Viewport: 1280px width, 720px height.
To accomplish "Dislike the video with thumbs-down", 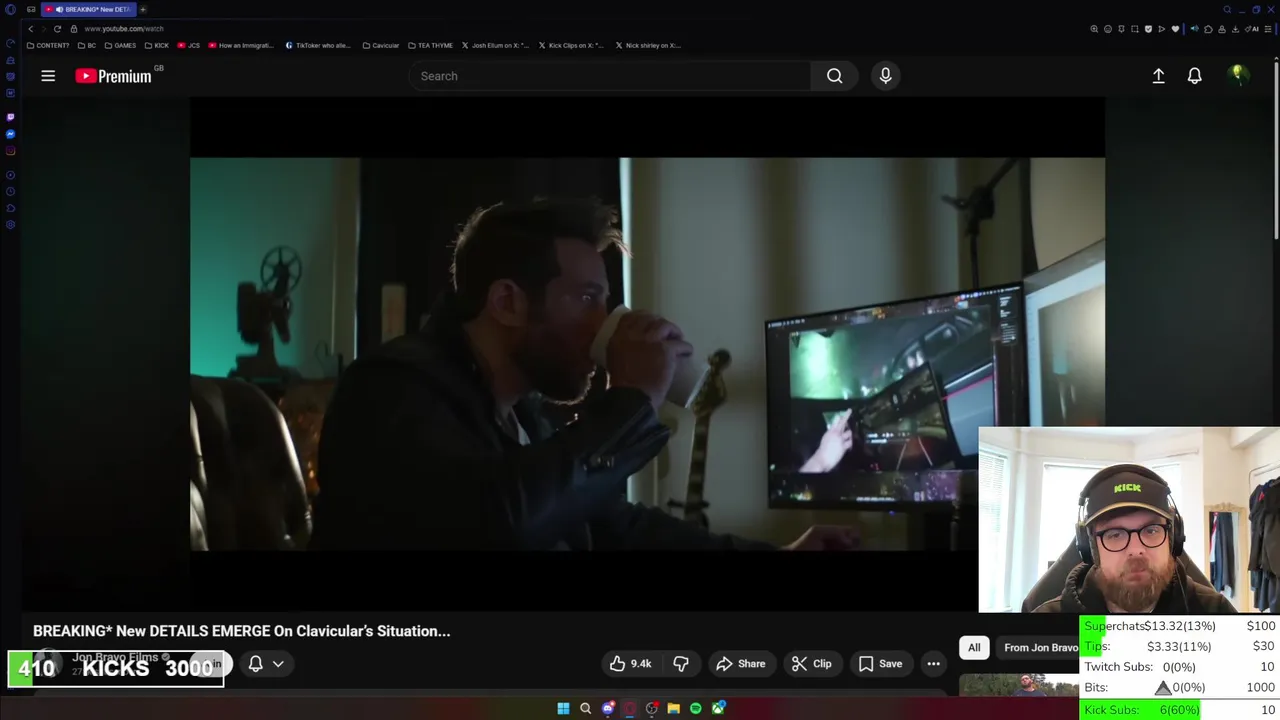I will (x=681, y=664).
